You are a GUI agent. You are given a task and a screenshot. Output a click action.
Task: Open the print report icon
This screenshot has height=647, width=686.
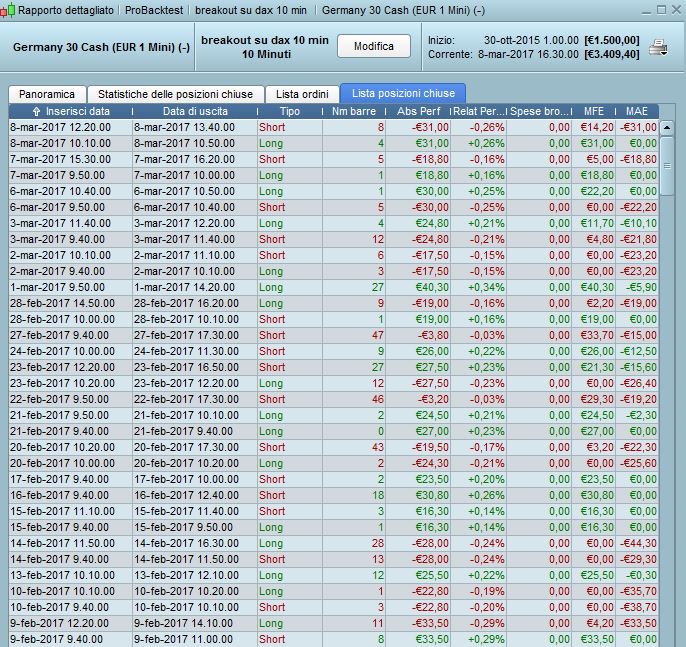(x=658, y=47)
